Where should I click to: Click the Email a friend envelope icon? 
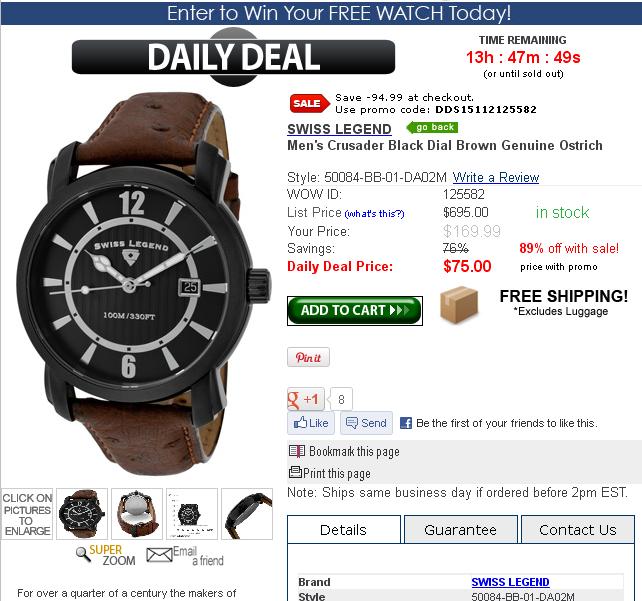pyautogui.click(x=159, y=555)
